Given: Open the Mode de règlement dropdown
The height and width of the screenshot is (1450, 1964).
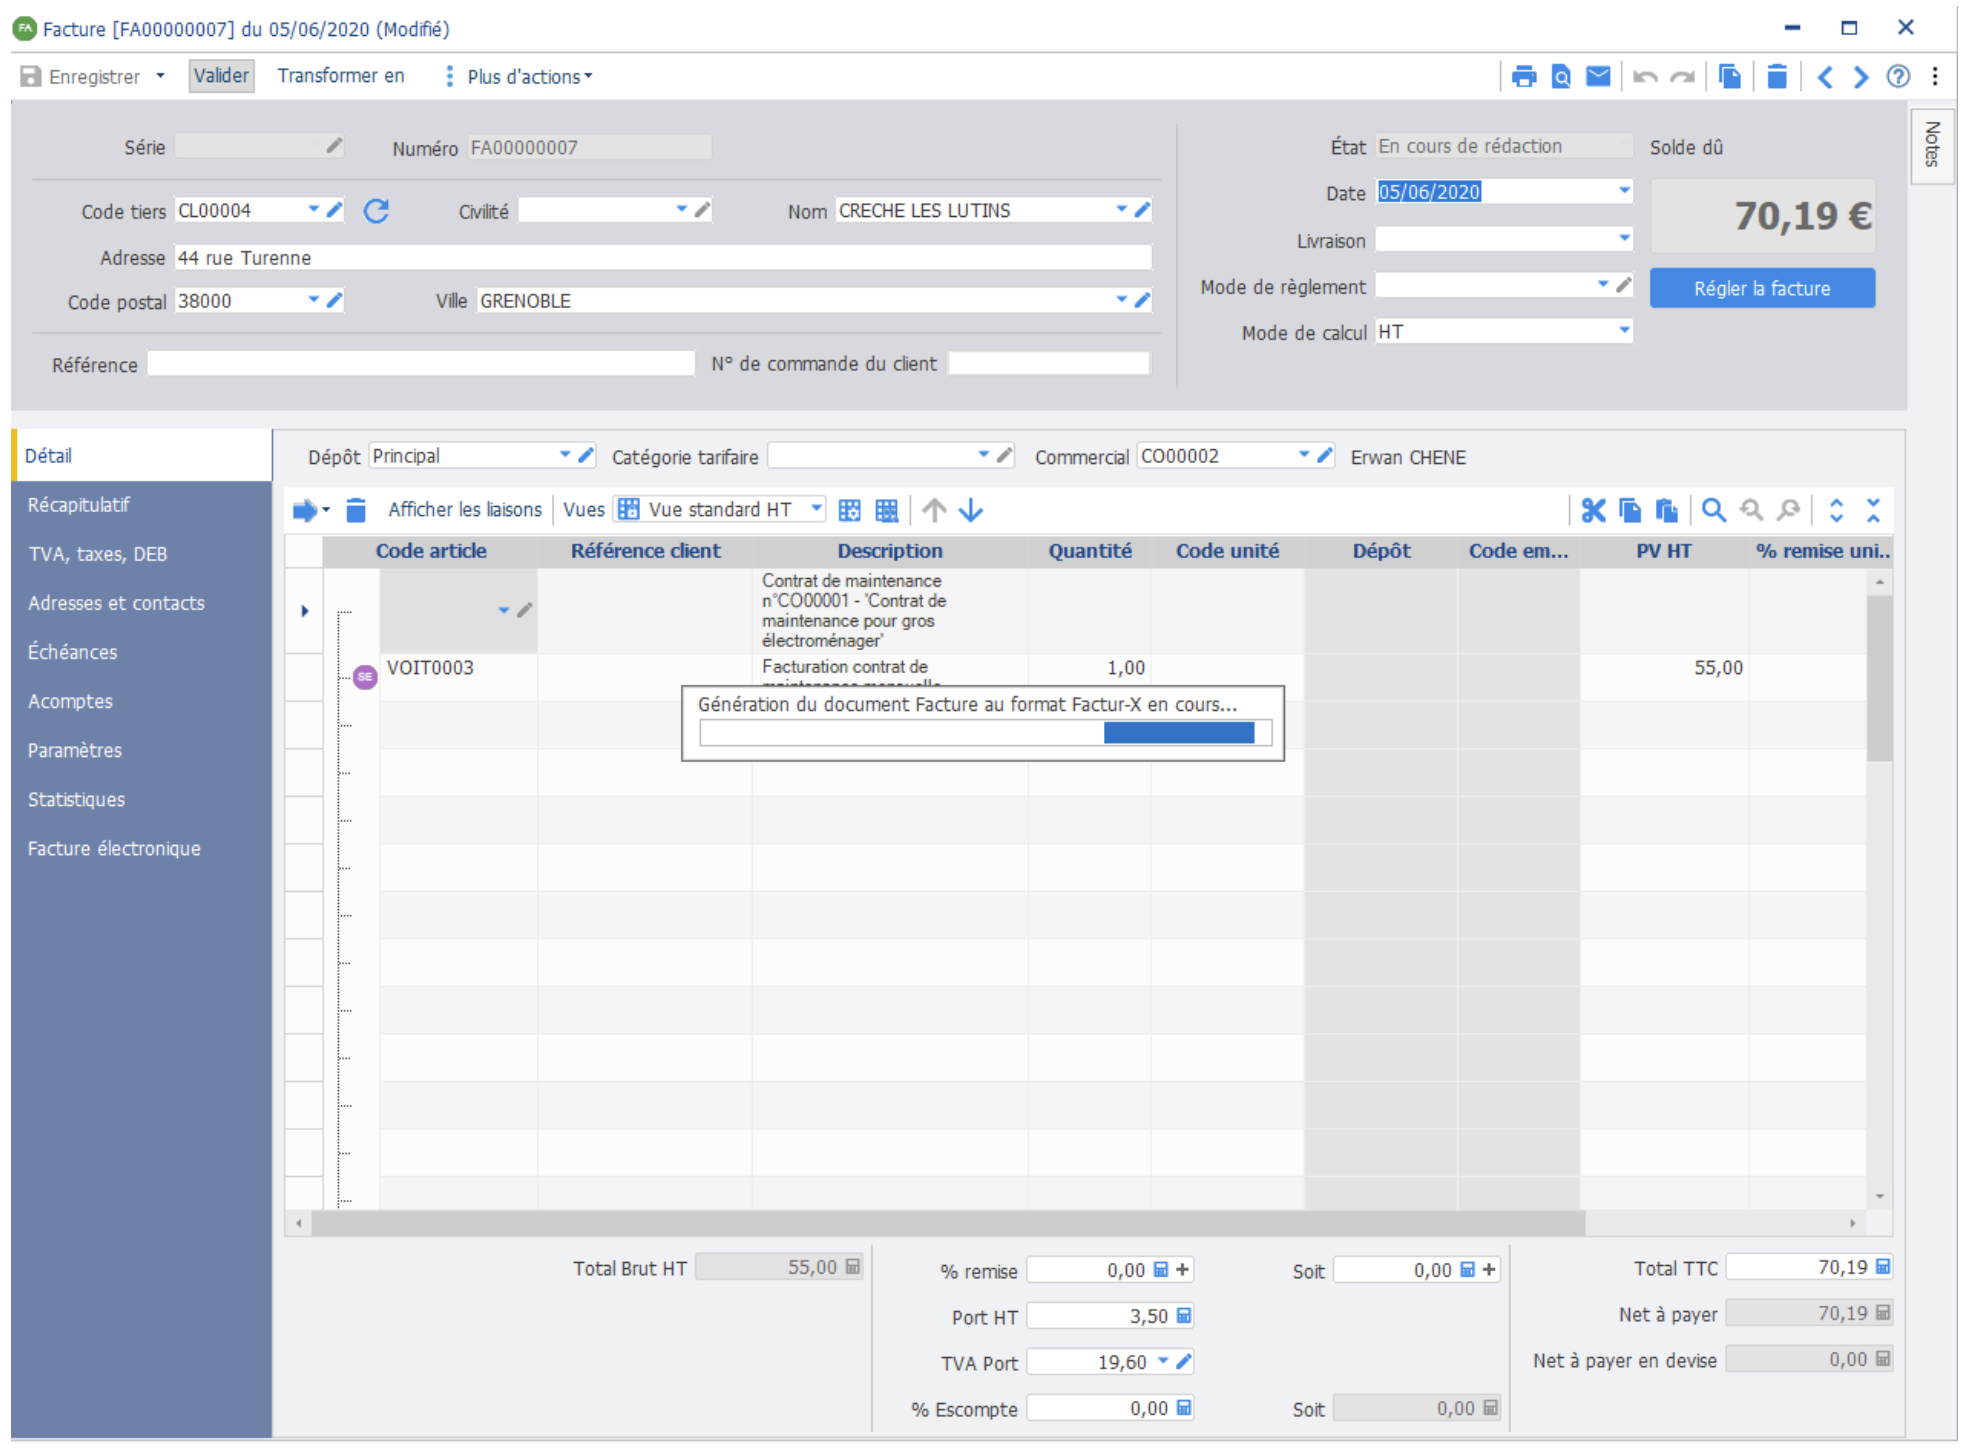Looking at the screenshot, I should coord(1603,285).
